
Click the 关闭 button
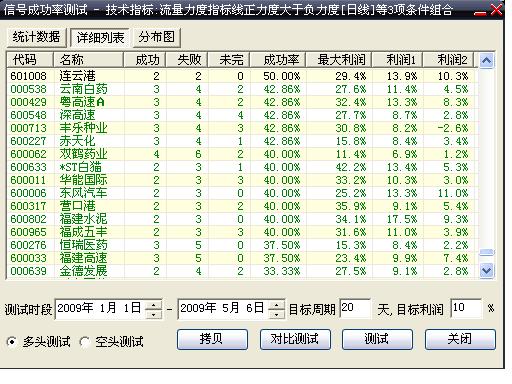pyautogui.click(x=460, y=339)
